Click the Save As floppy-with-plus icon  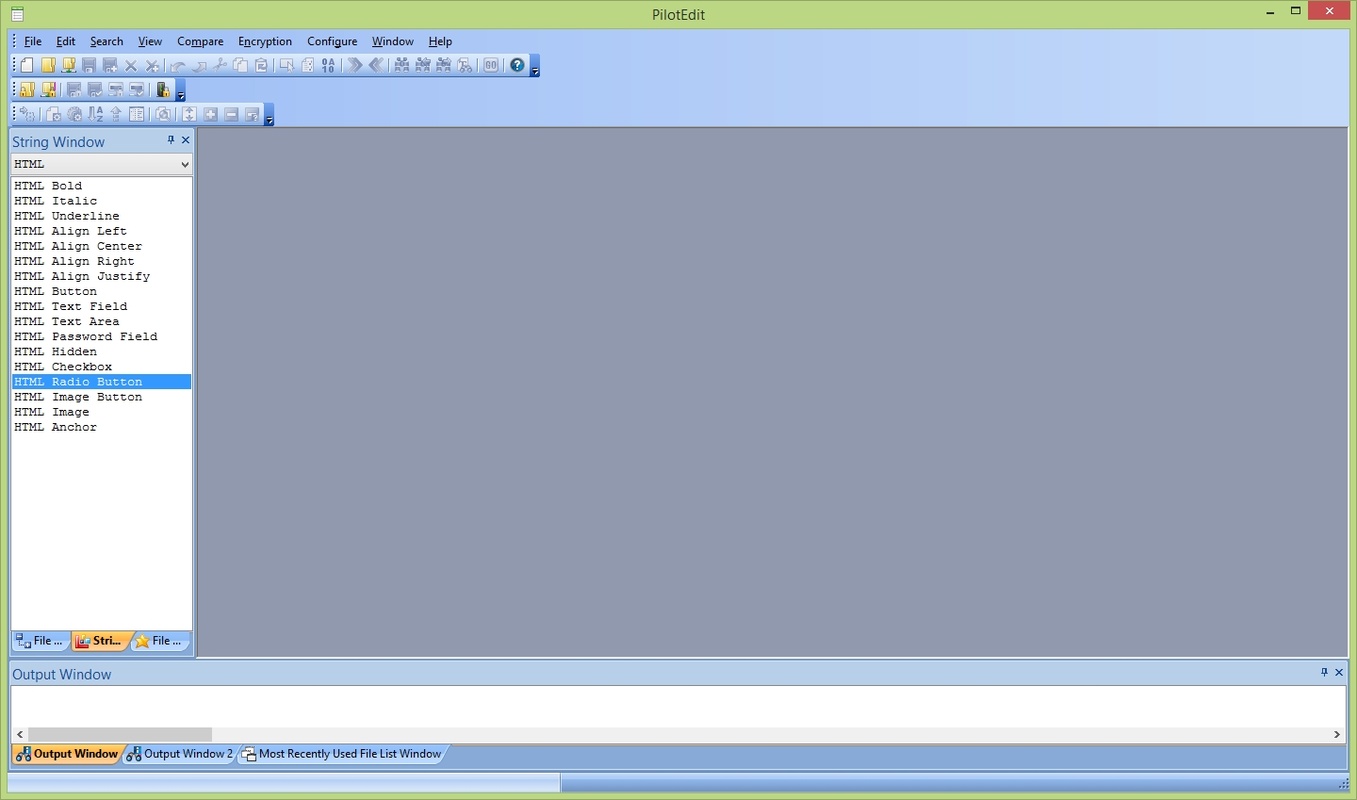coord(110,65)
